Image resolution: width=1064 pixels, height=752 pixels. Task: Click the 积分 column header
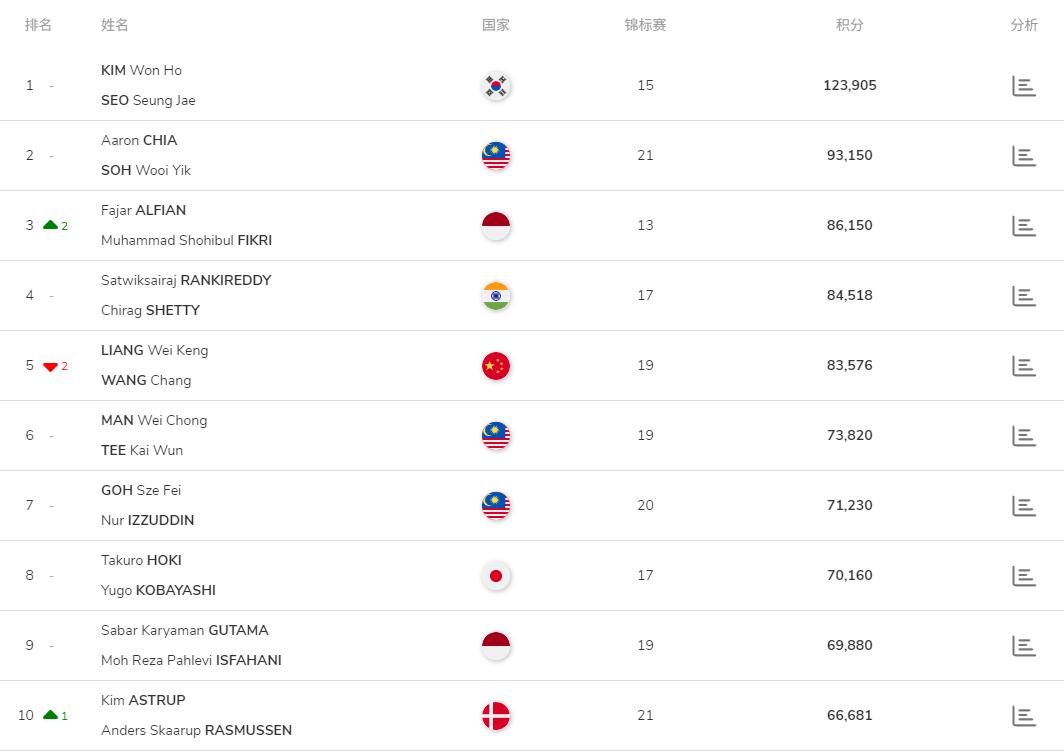point(849,25)
